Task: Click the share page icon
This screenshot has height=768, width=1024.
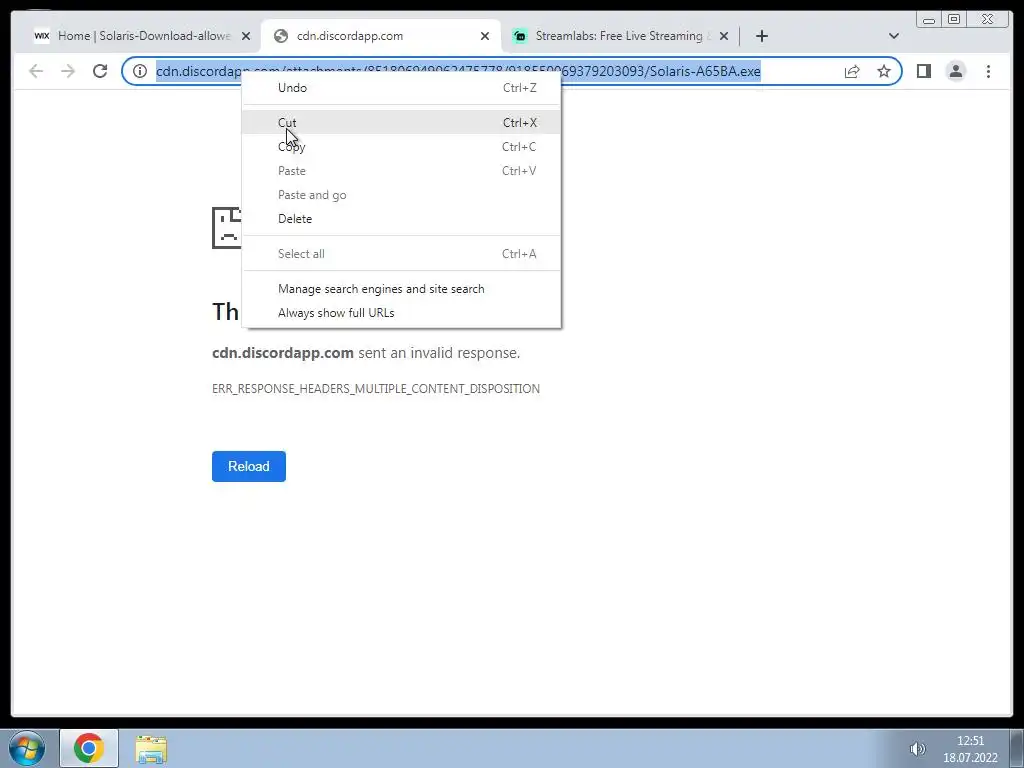Action: [852, 71]
